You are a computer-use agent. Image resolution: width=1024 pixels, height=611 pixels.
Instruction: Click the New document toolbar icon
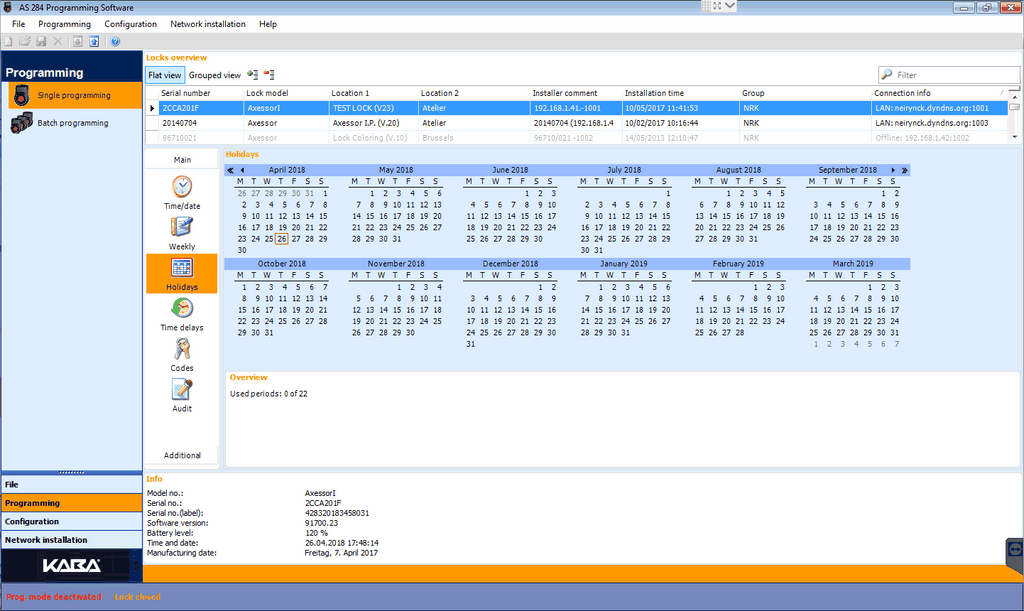pyautogui.click(x=8, y=41)
